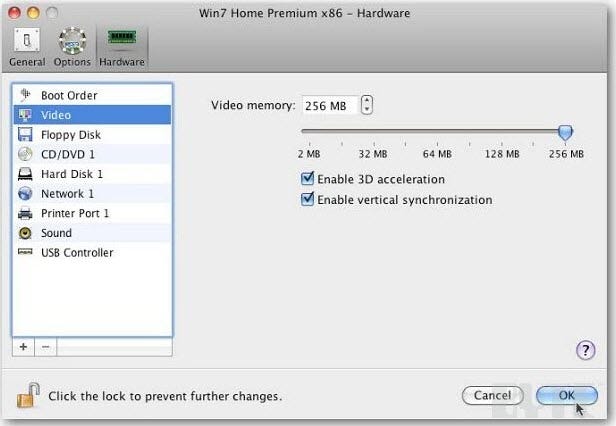This screenshot has height=426, width=616.
Task: Switch to the Hardware tab
Action: [121, 47]
